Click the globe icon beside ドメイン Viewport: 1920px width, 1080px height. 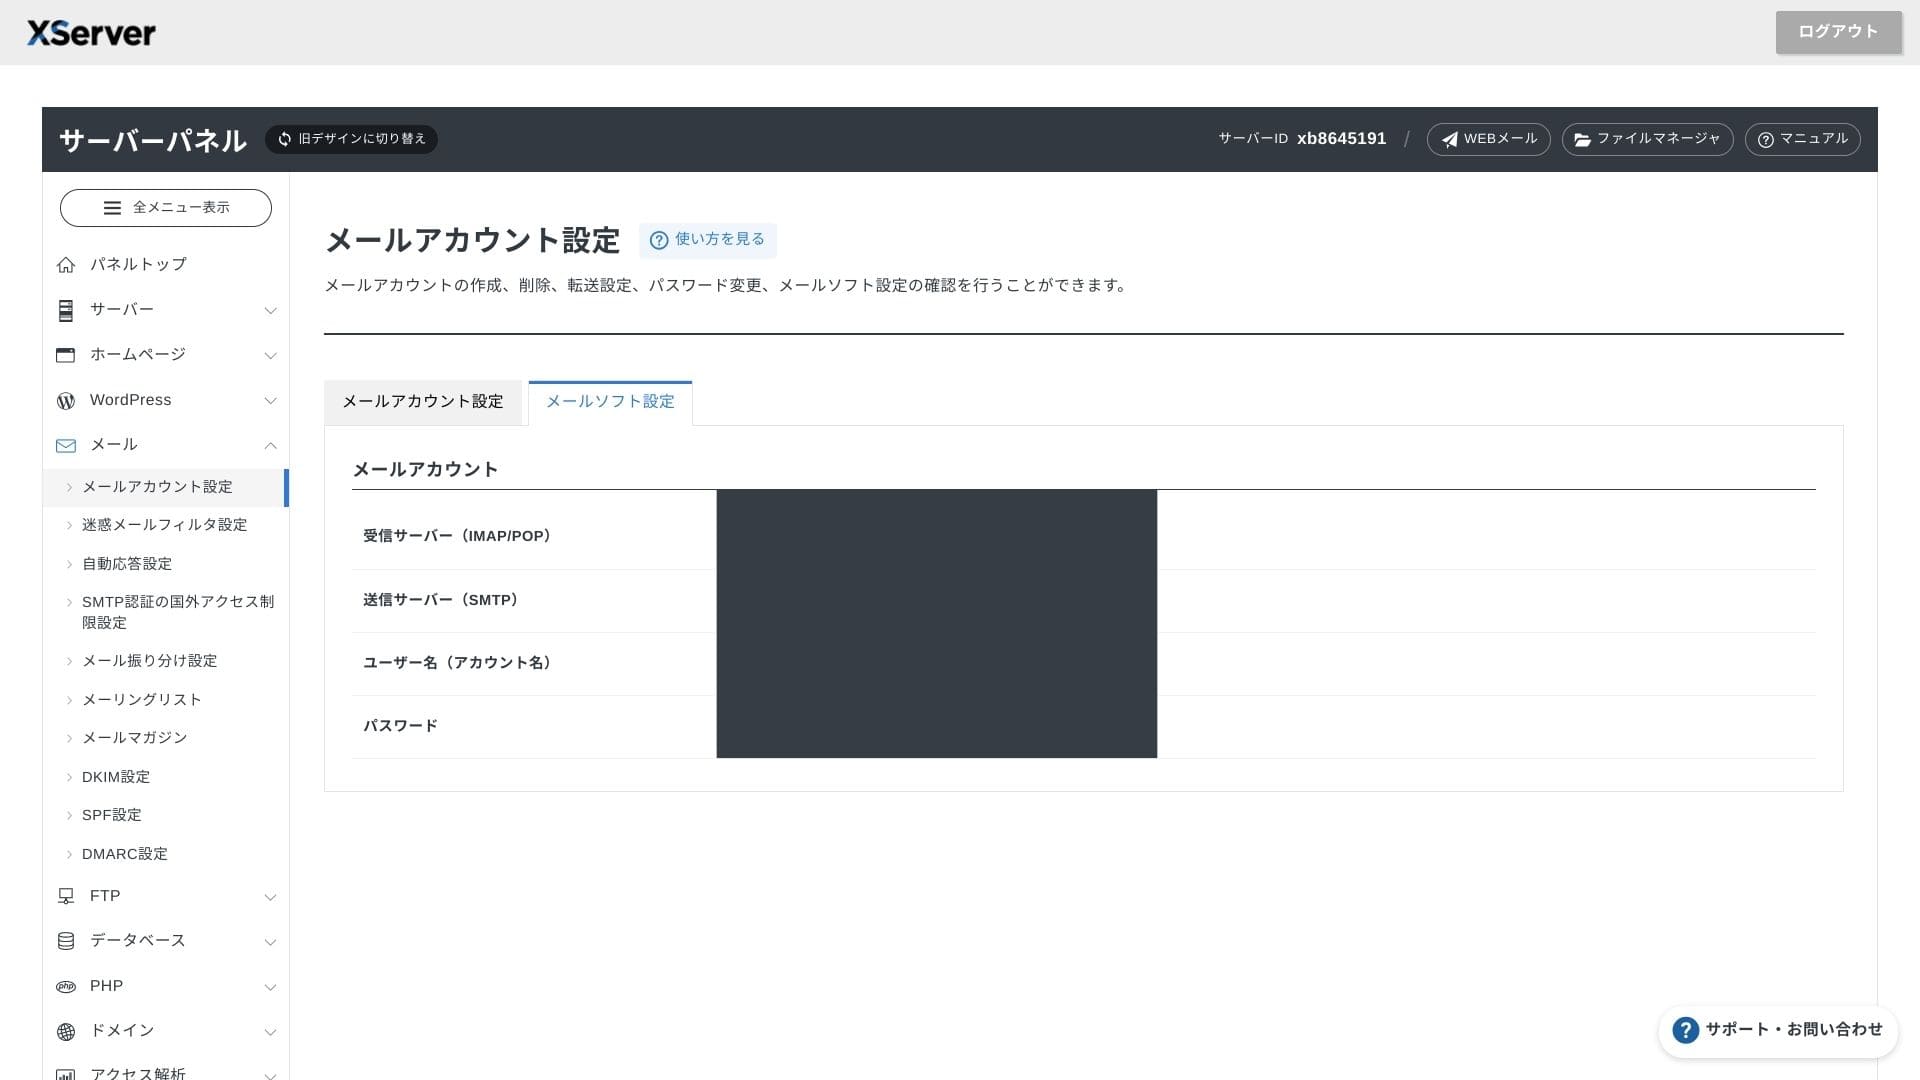pos(66,1032)
